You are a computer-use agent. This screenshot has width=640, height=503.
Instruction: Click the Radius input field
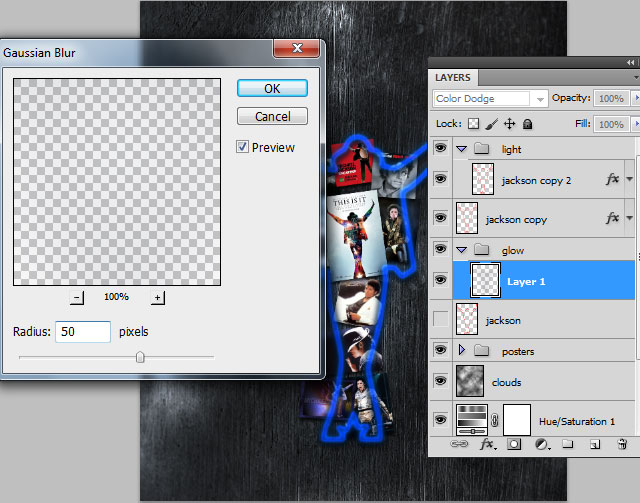(x=83, y=332)
